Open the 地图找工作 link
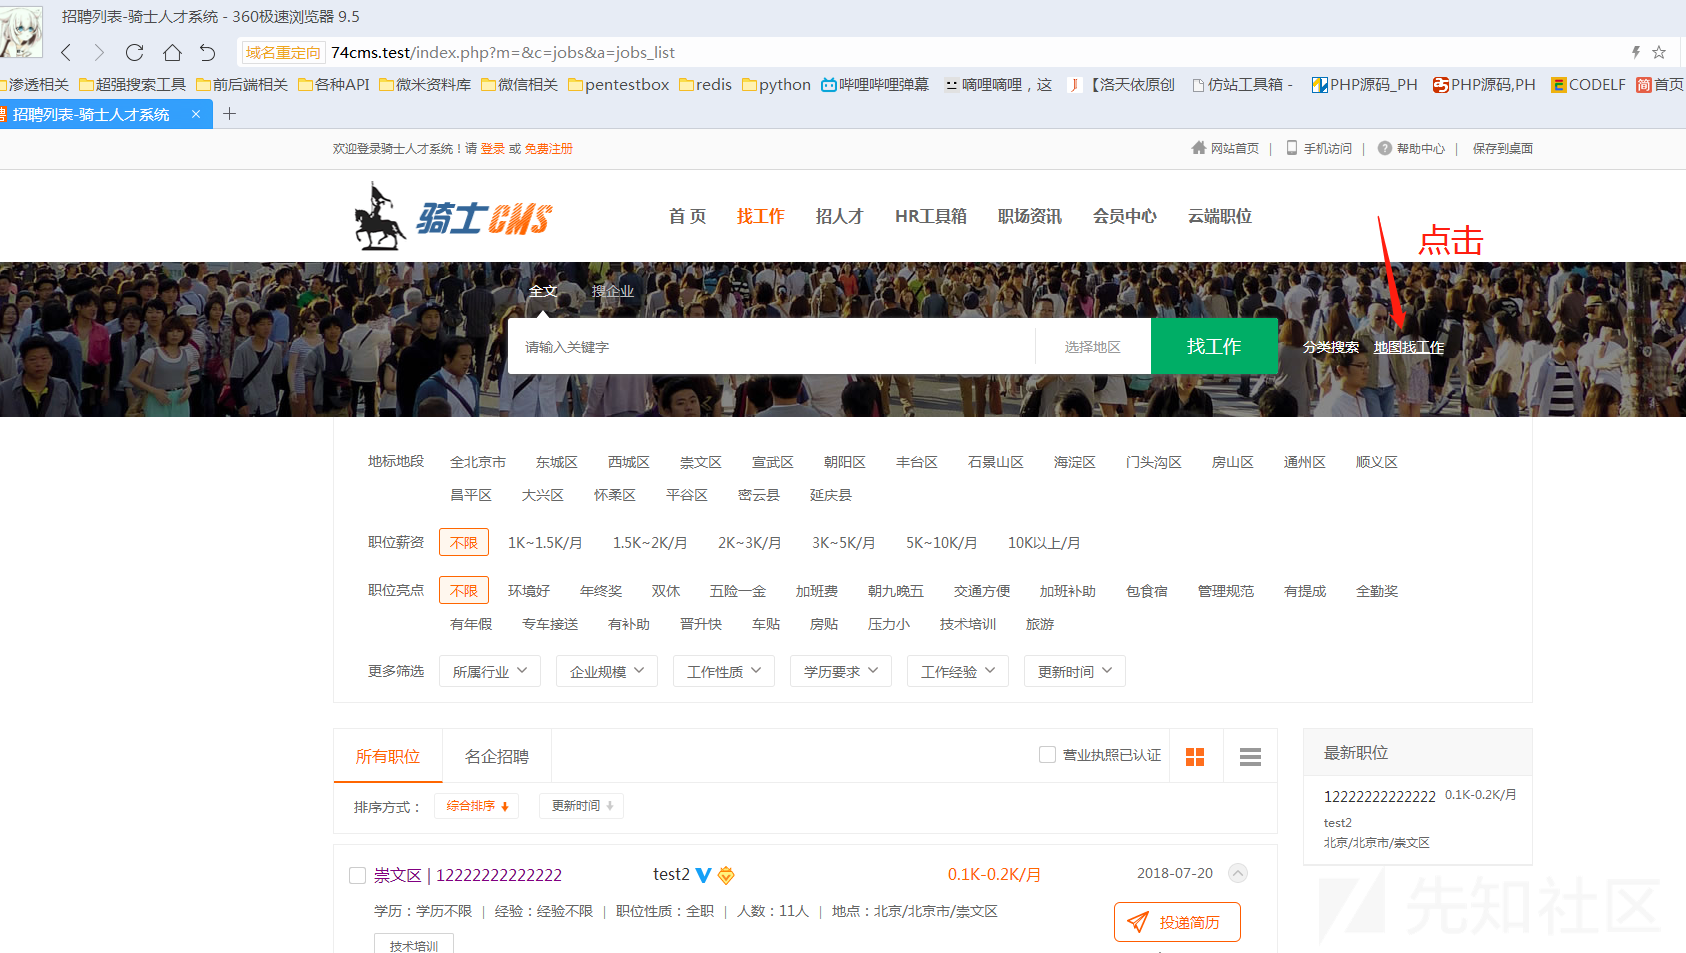This screenshot has height=953, width=1686. pyautogui.click(x=1409, y=347)
